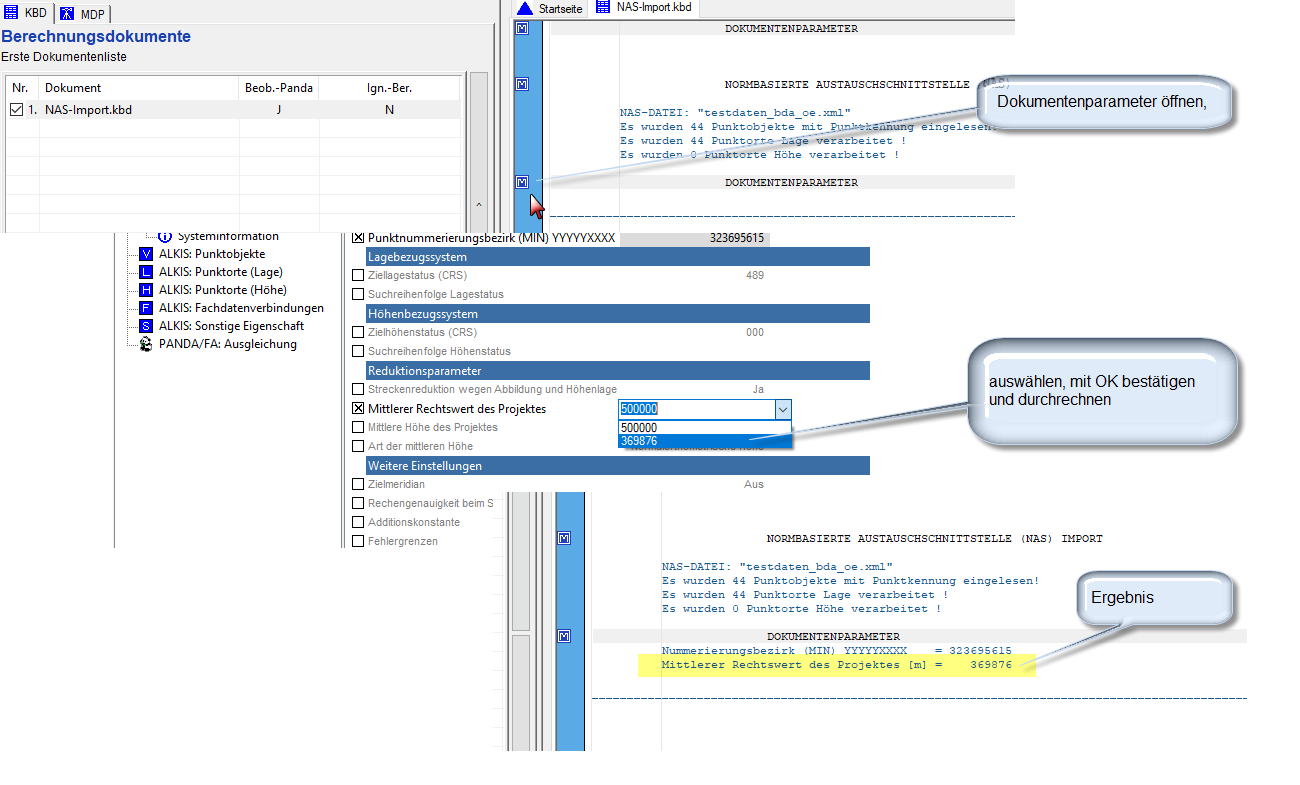Click the PANDA/FA: Ausgleichung icon
This screenshot has height=785, width=1300.
146,344
